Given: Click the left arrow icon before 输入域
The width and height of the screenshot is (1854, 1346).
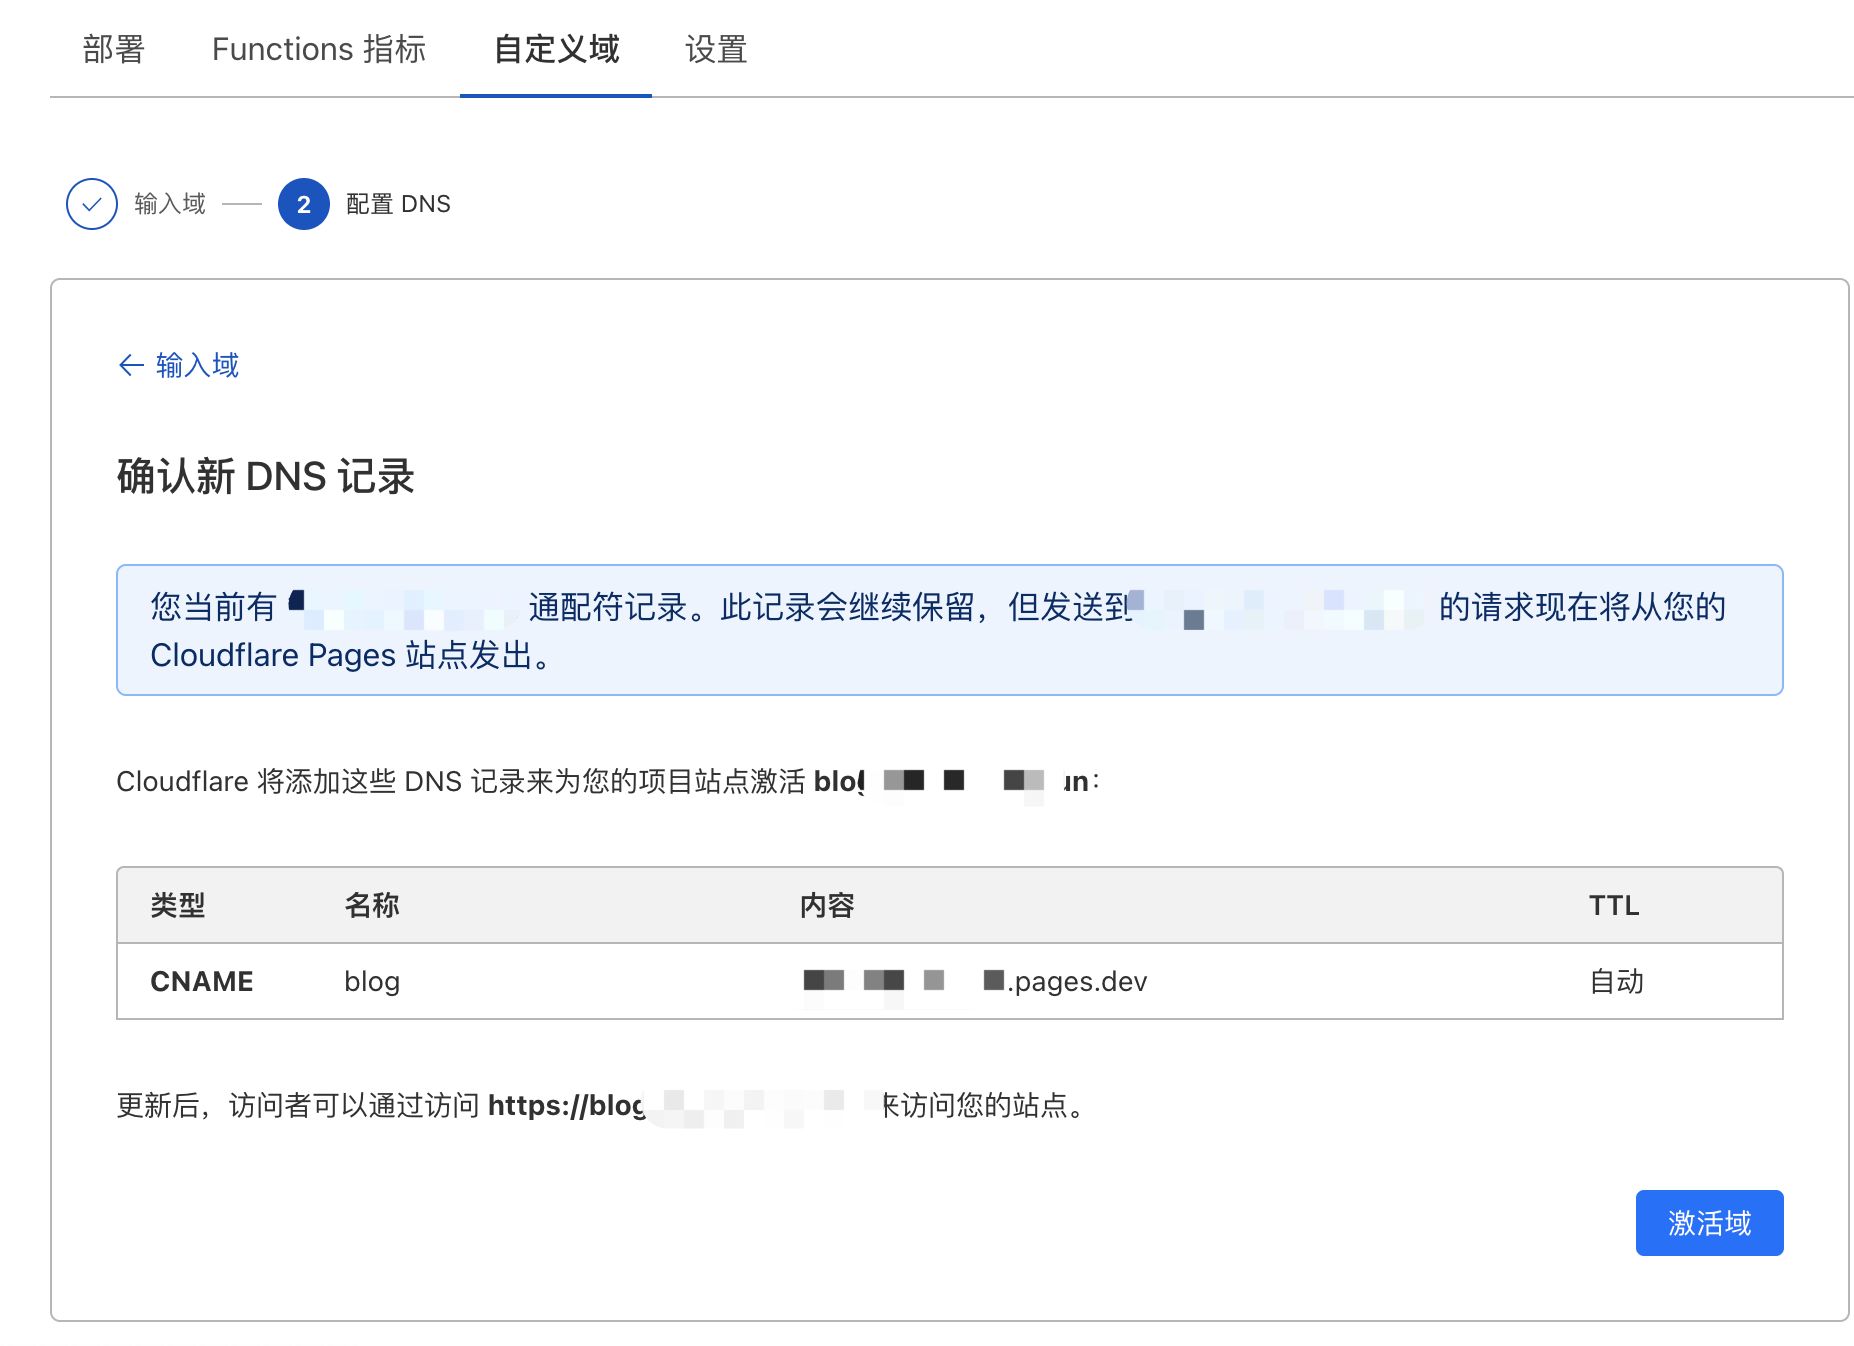Looking at the screenshot, I should tap(131, 365).
